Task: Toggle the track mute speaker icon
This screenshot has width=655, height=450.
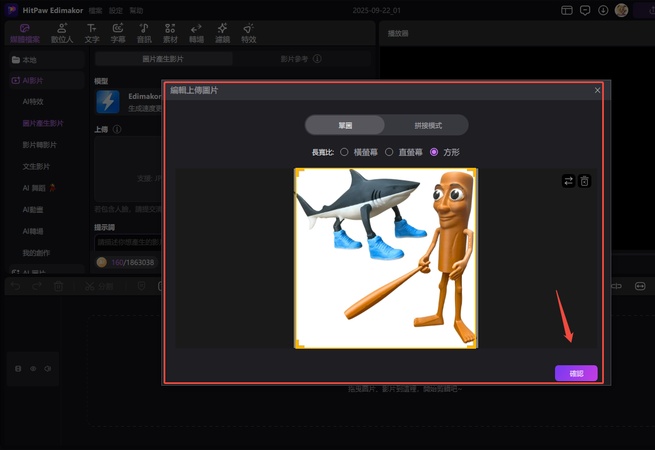Action: (48, 369)
